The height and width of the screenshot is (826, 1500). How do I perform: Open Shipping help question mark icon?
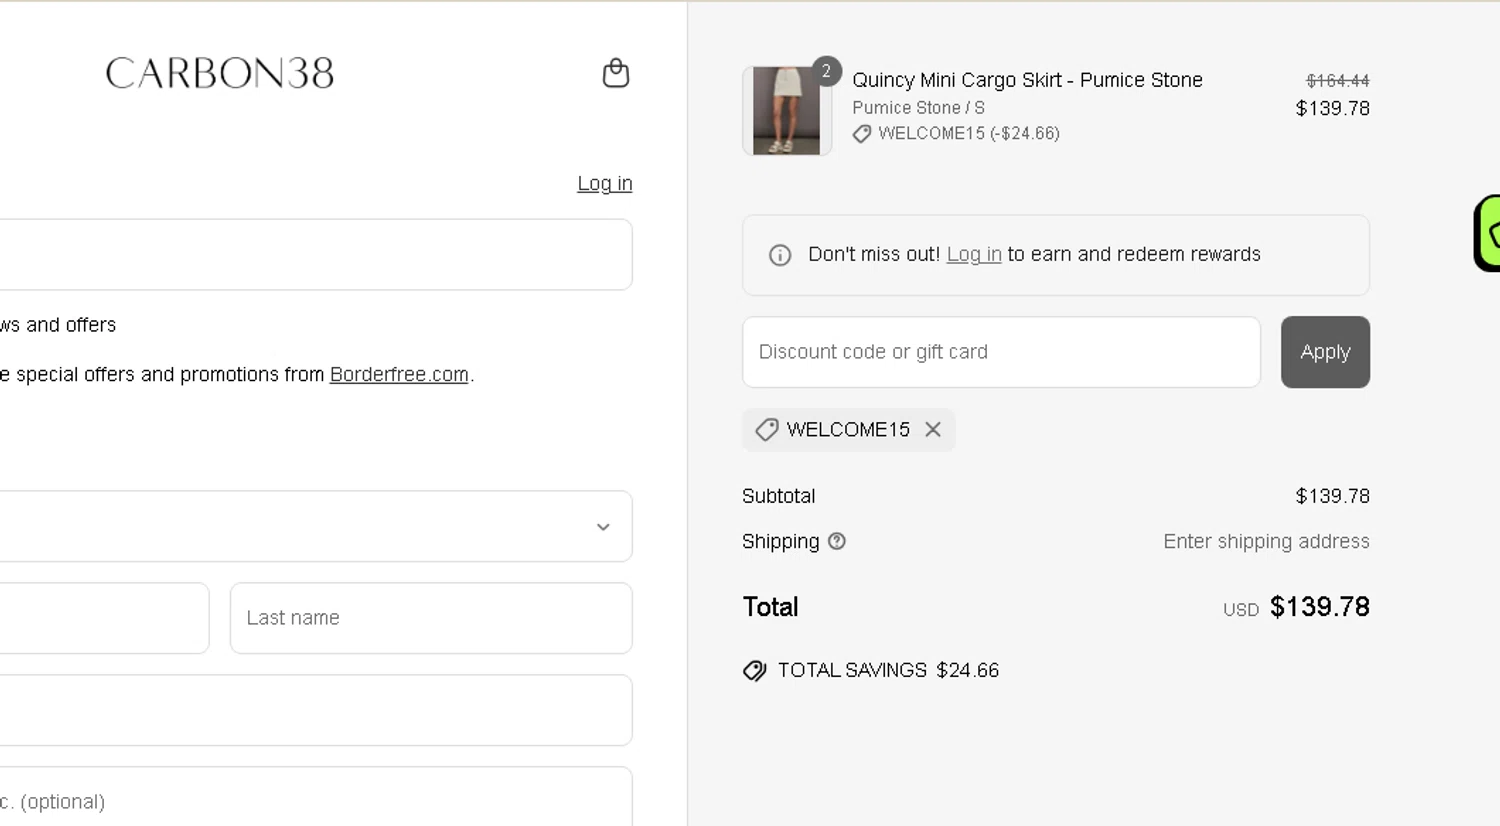point(837,541)
